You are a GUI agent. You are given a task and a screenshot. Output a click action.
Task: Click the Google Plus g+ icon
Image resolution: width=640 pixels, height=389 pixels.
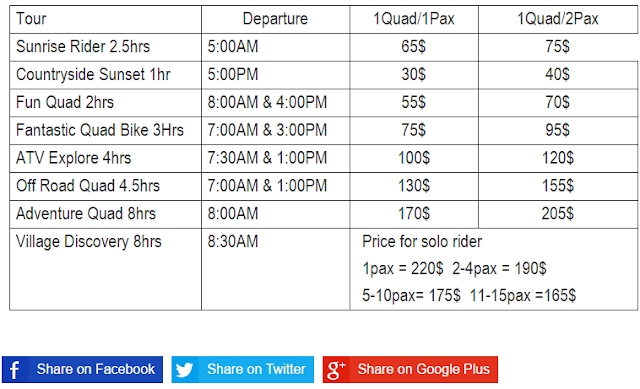pos(336,369)
